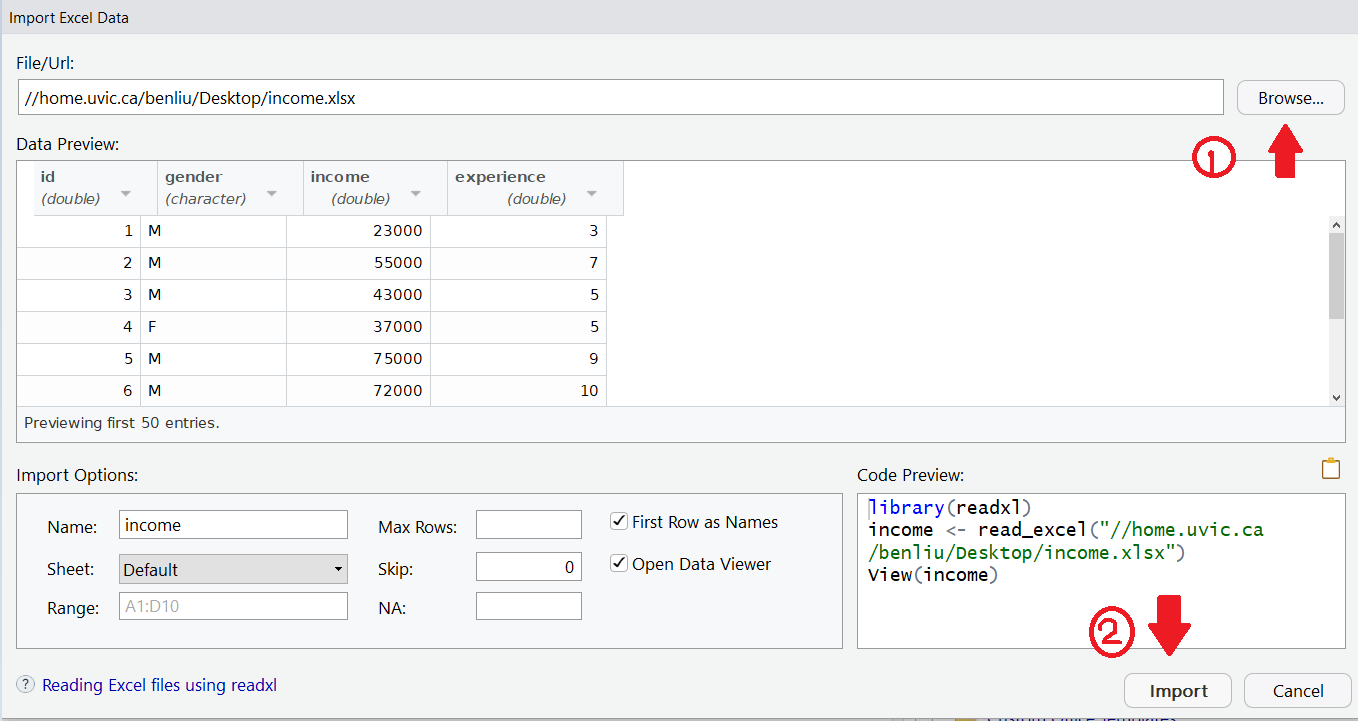Screen dimensions: 1358x721
Task: Click the income cell 37000
Action: point(358,327)
